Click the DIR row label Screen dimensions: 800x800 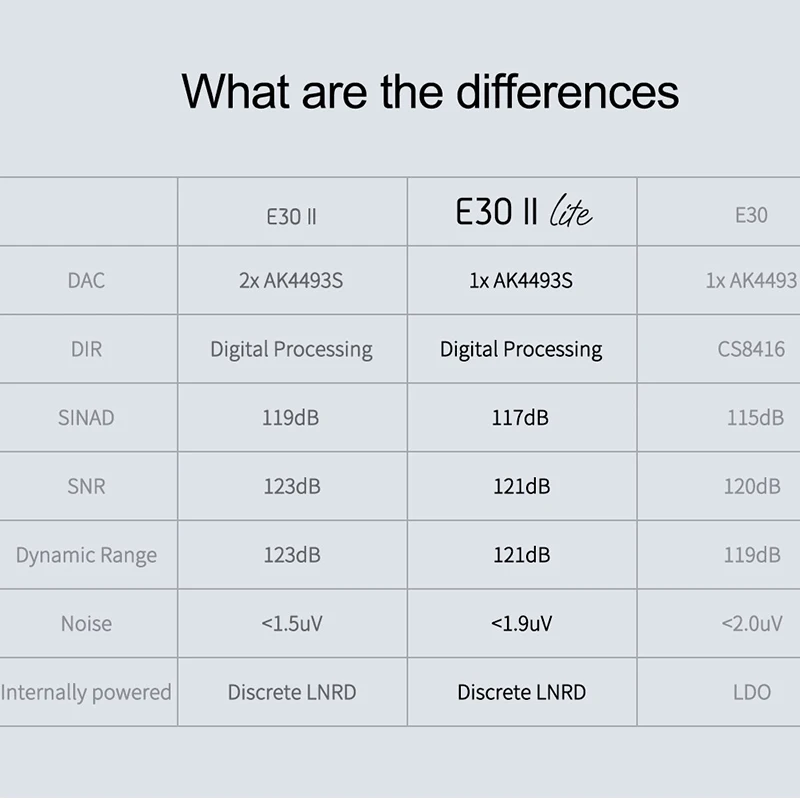point(86,350)
